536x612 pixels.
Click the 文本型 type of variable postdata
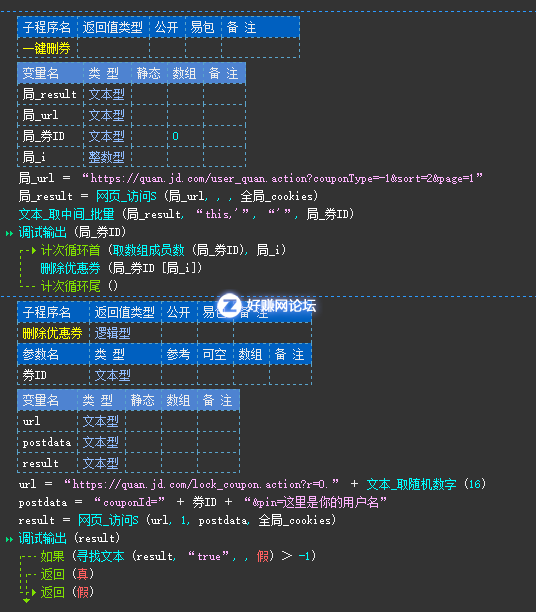point(100,442)
